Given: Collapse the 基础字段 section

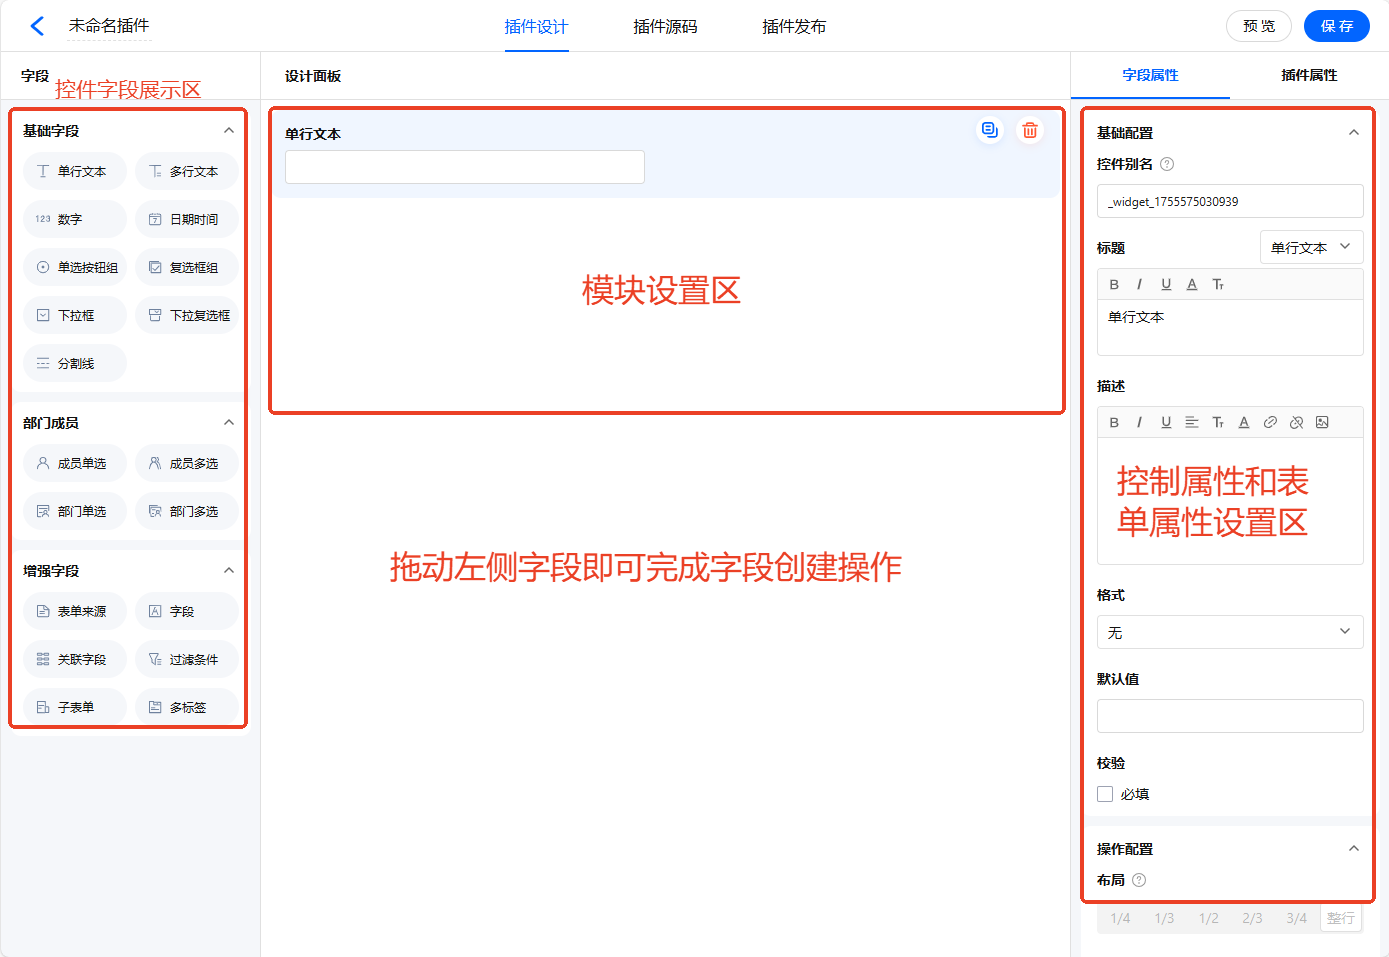Looking at the screenshot, I should pyautogui.click(x=229, y=131).
